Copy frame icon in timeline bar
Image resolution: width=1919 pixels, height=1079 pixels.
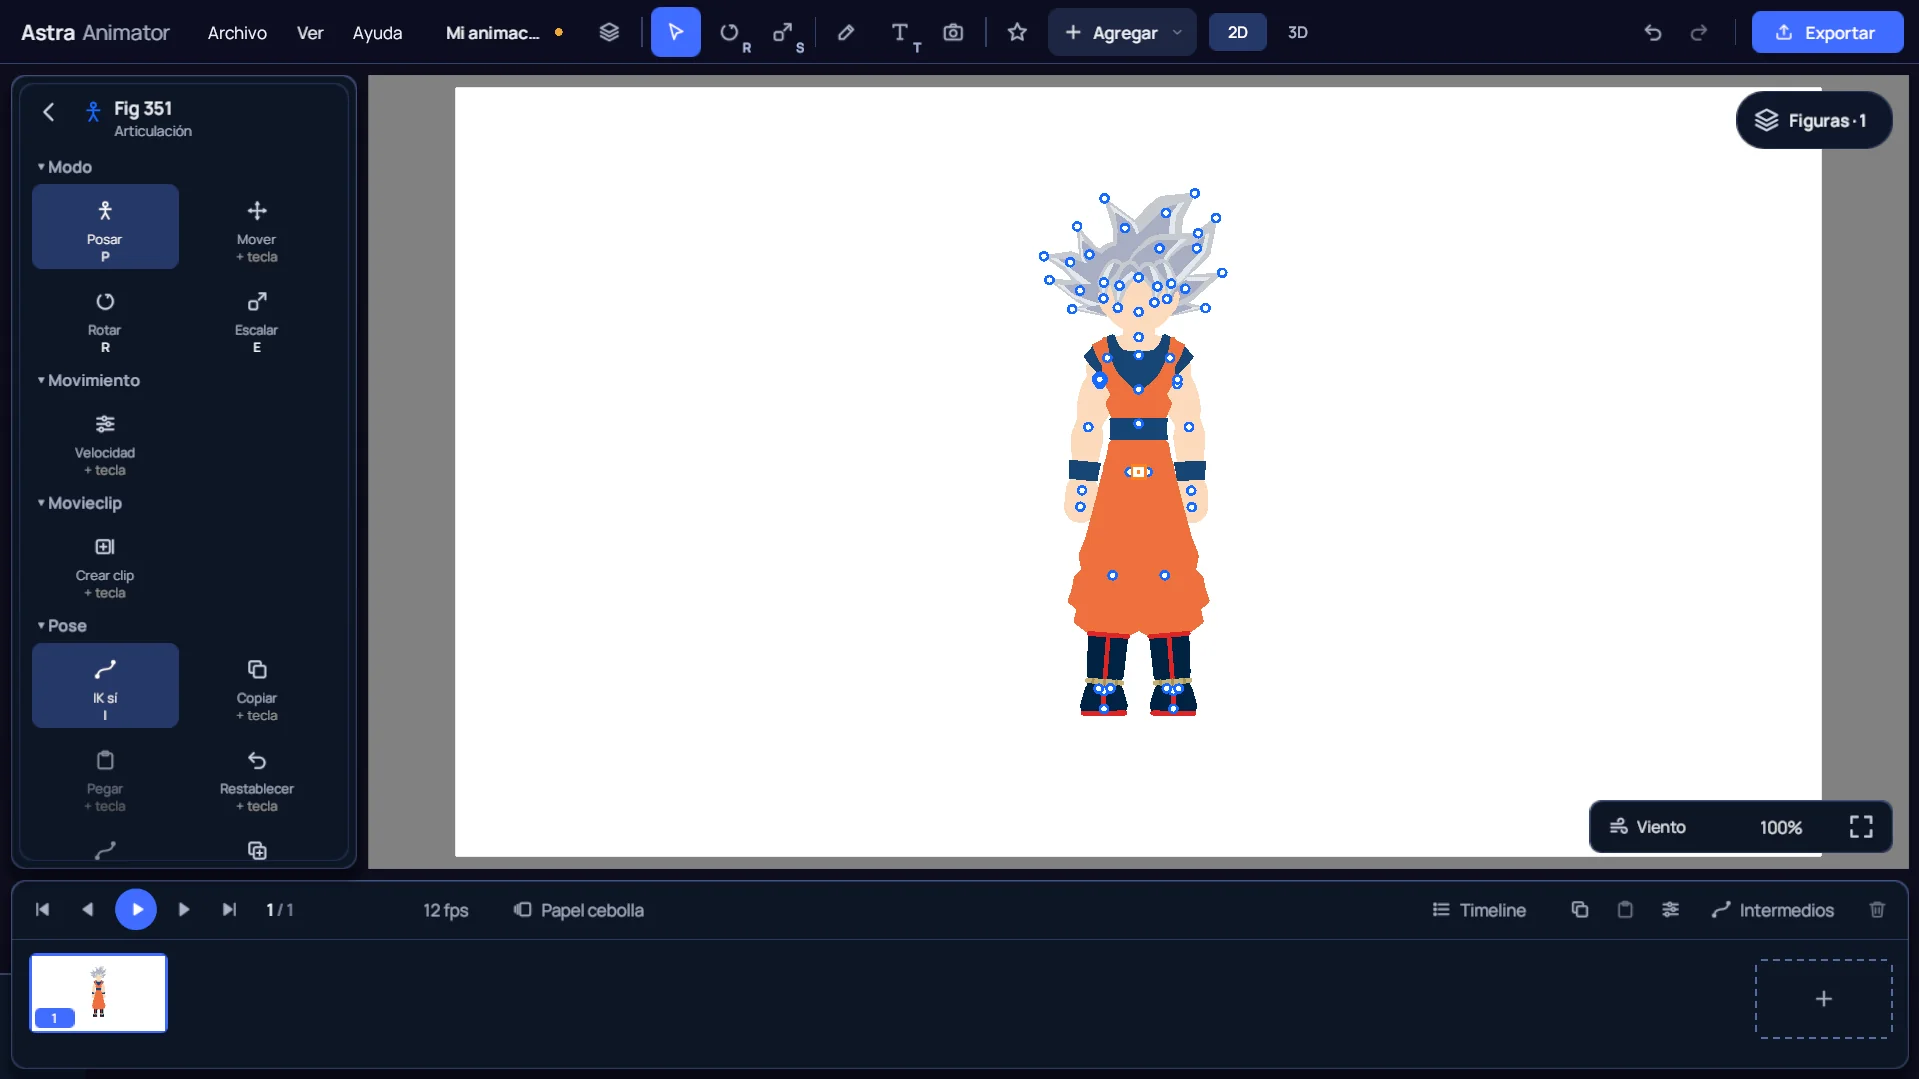(1580, 910)
